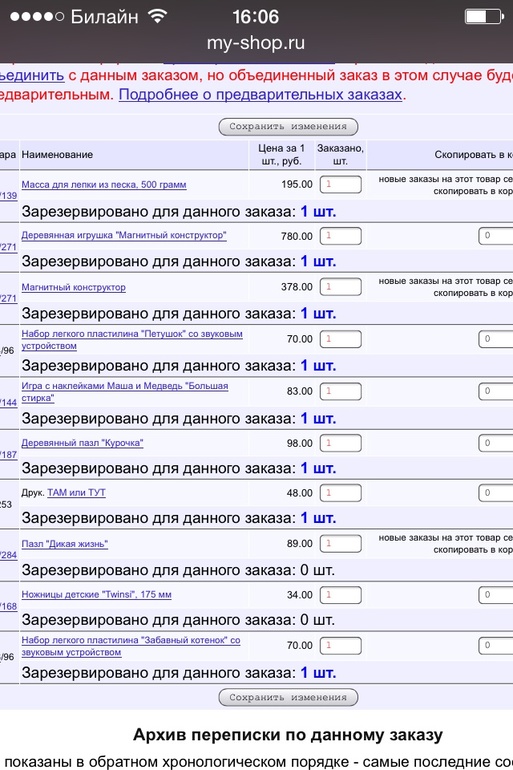This screenshot has width=513, height=770.
Task: Open article code link ending 139
Action: (x=8, y=195)
